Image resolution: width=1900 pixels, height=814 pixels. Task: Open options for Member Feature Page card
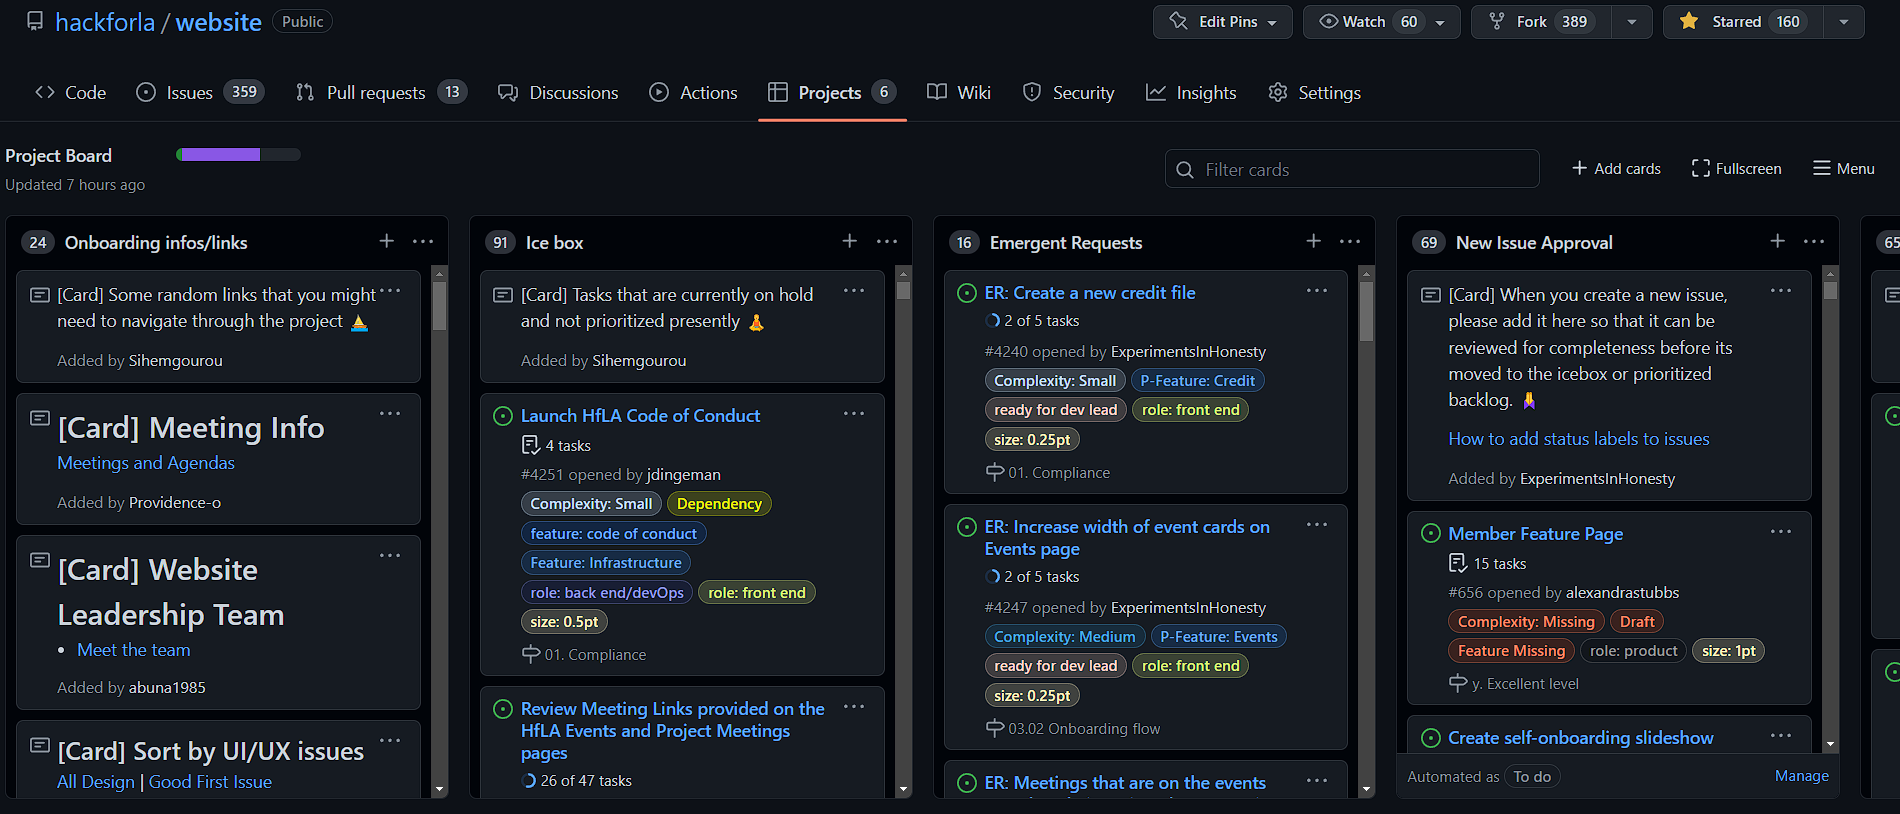(1781, 531)
